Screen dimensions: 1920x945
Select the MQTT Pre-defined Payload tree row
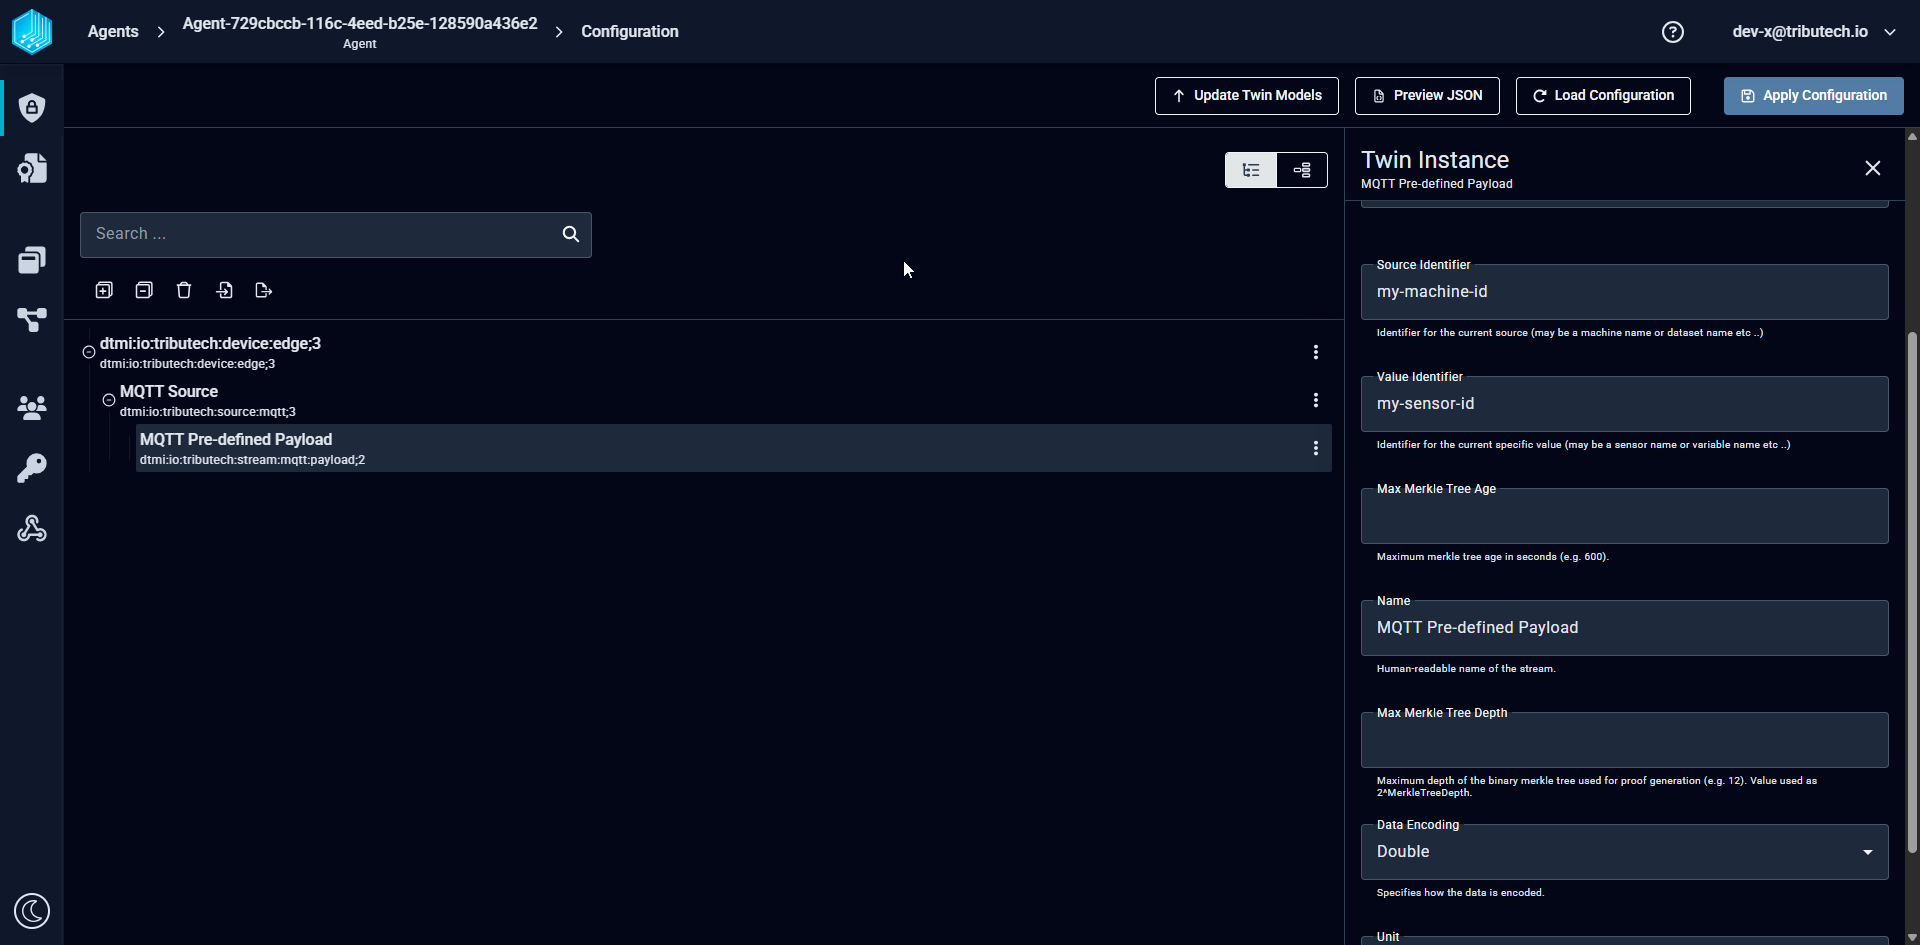click(734, 448)
